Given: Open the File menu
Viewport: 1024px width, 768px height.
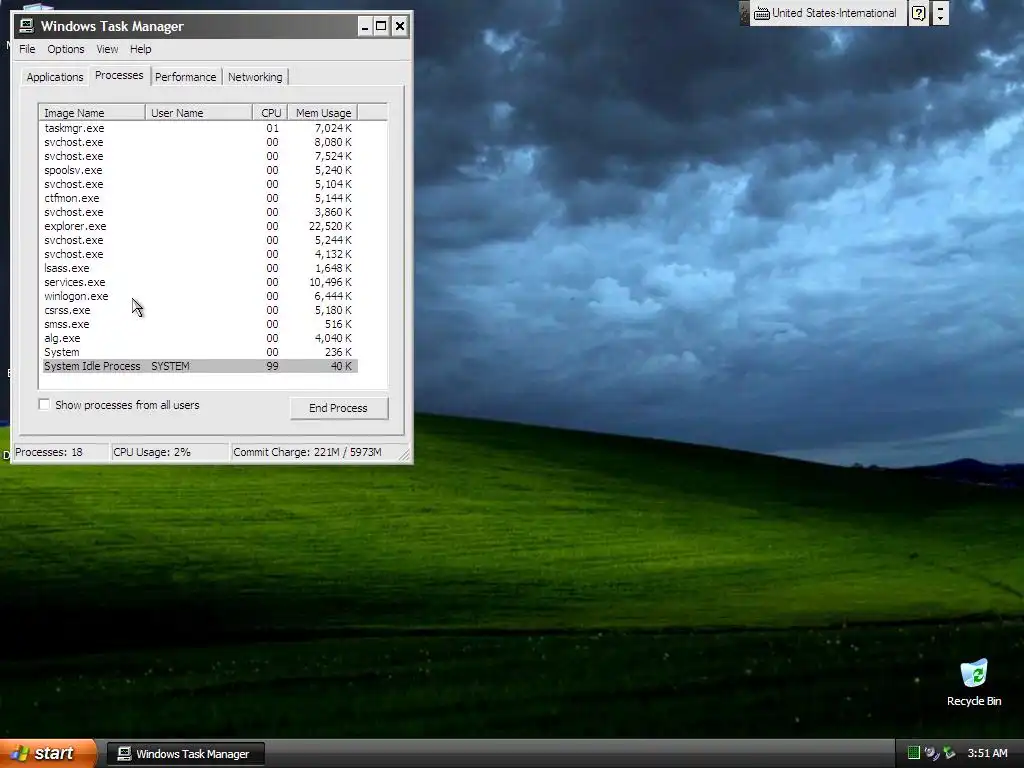Looking at the screenshot, I should 27,49.
